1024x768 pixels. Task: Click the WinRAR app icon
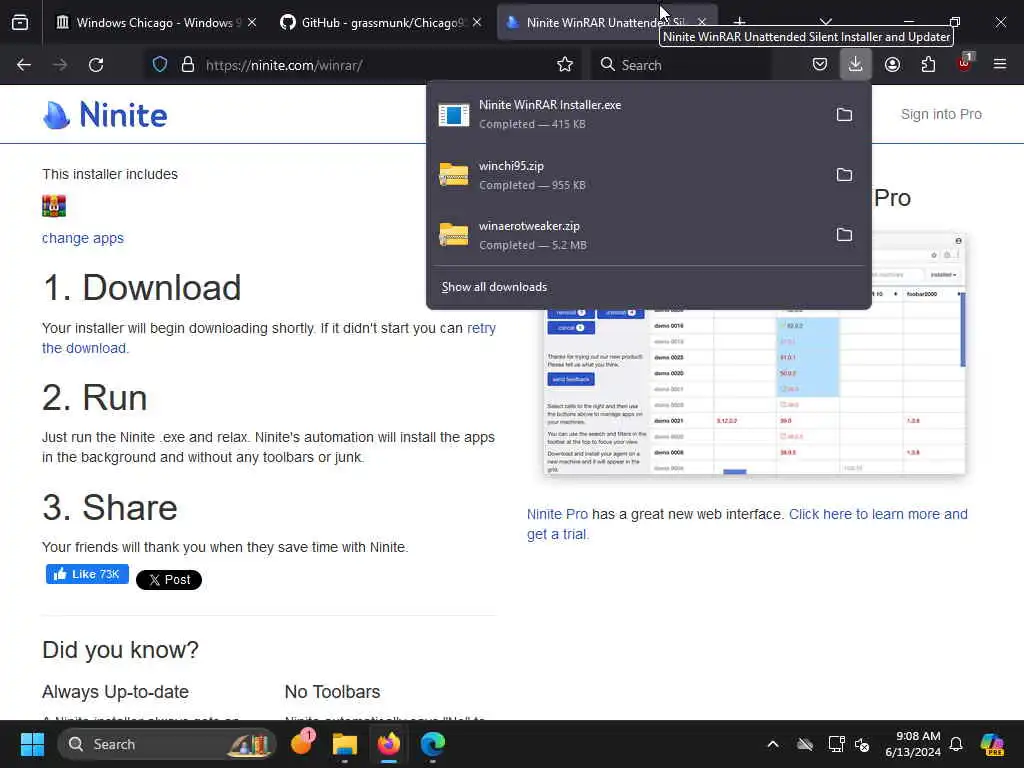click(x=54, y=206)
